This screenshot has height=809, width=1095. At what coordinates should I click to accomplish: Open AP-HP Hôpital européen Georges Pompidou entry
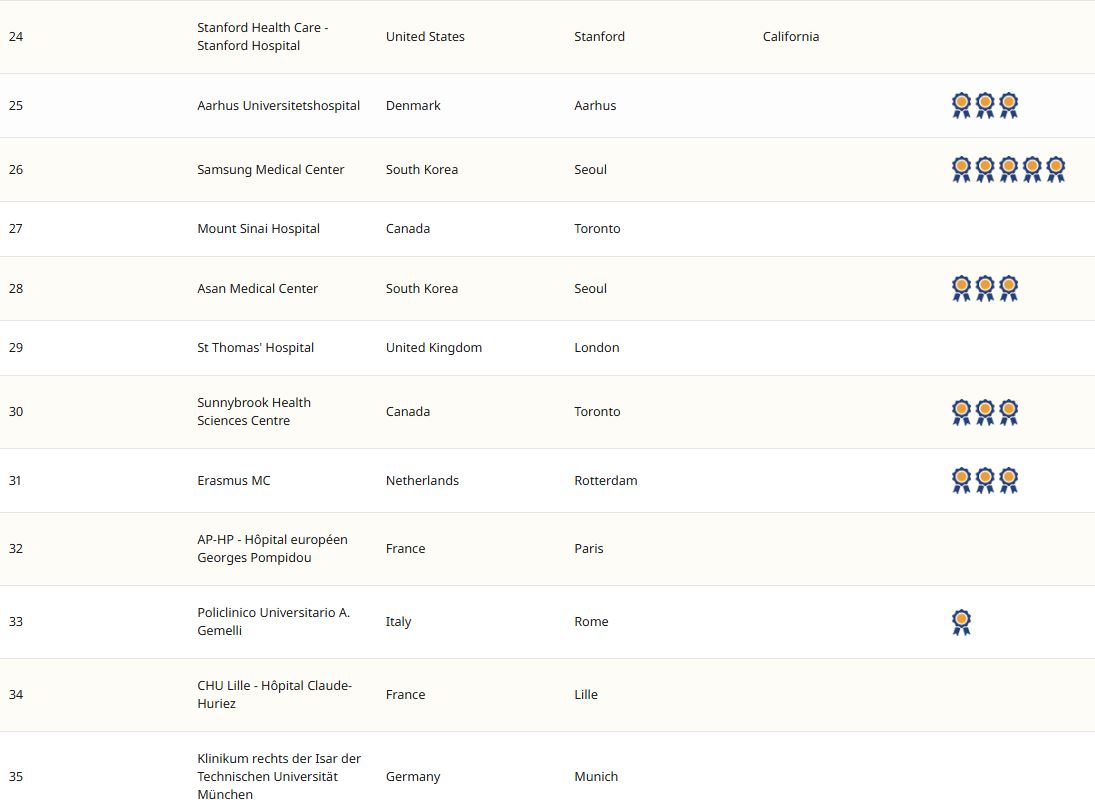click(x=272, y=549)
